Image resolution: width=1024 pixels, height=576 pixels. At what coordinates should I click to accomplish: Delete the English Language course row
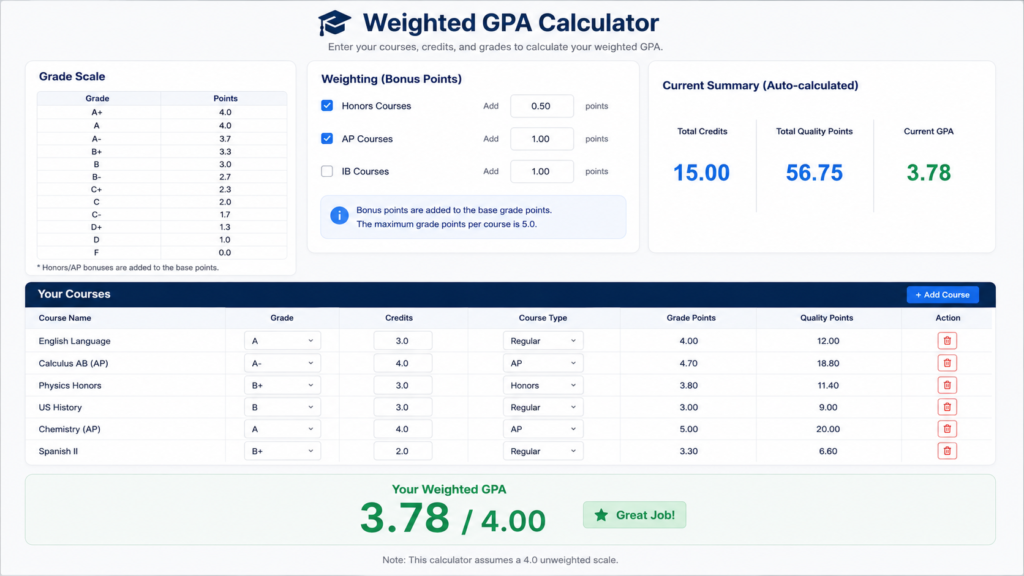tap(947, 341)
